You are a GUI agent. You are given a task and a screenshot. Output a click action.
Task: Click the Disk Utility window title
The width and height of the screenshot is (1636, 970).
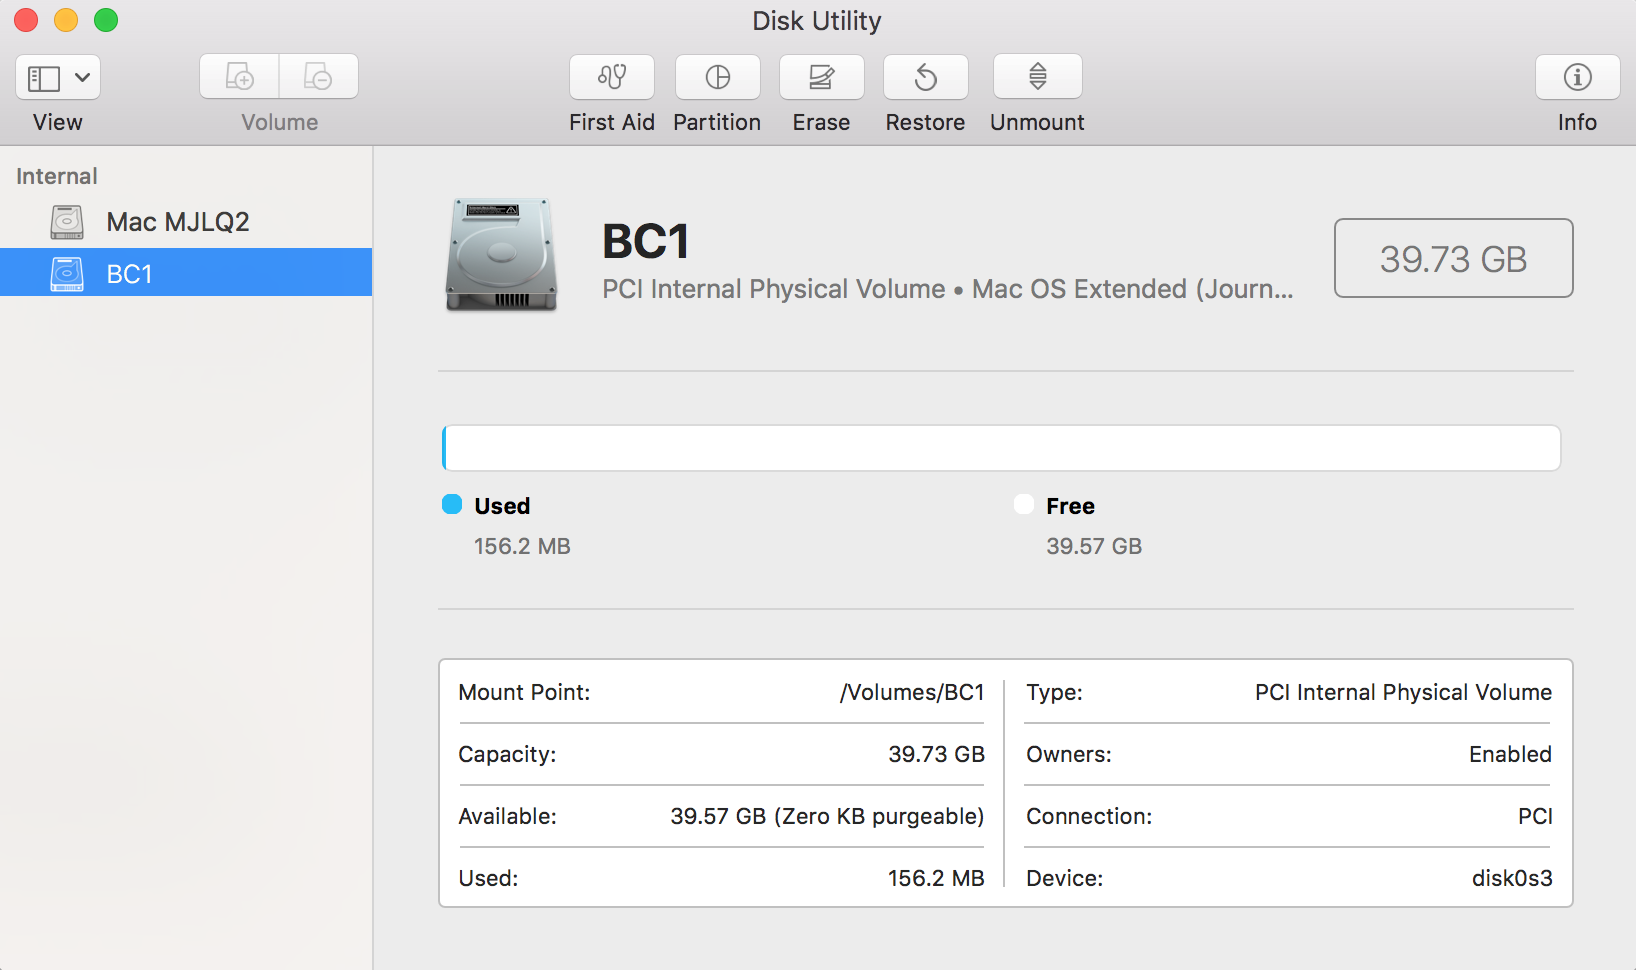(817, 21)
